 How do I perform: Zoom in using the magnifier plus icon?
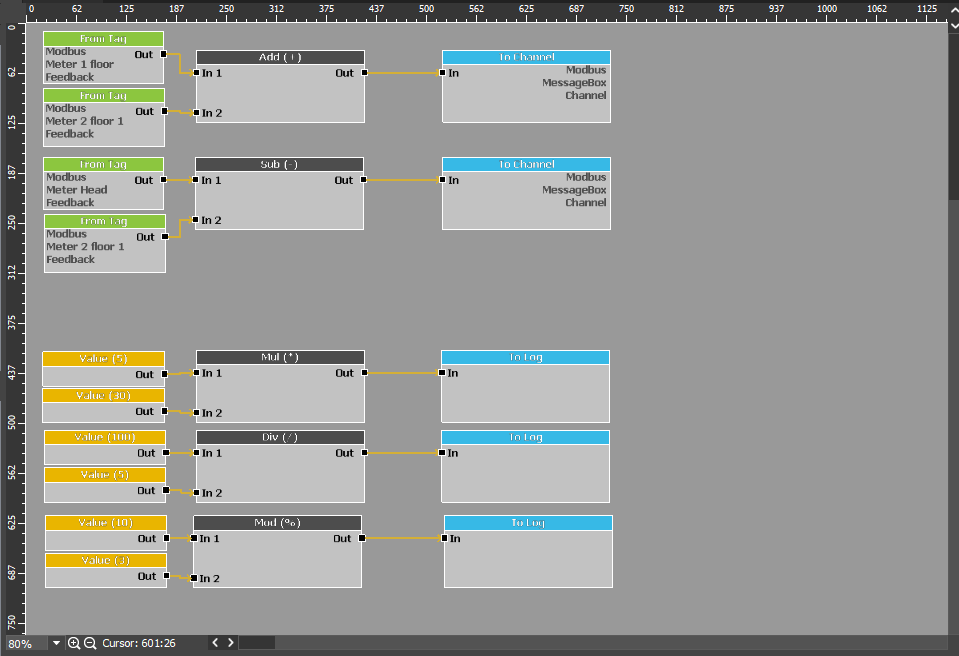coord(74,643)
